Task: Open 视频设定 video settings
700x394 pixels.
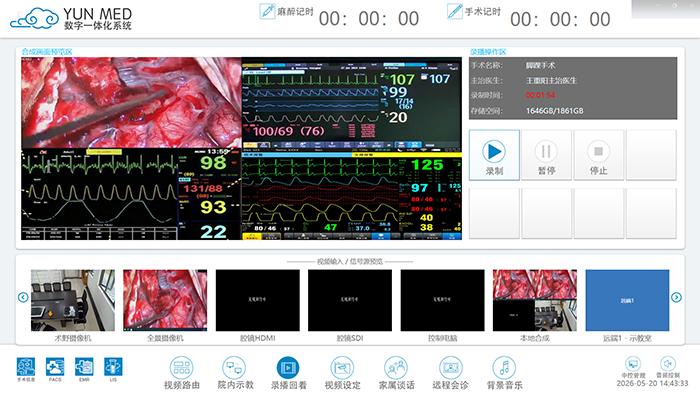Action: tap(342, 373)
